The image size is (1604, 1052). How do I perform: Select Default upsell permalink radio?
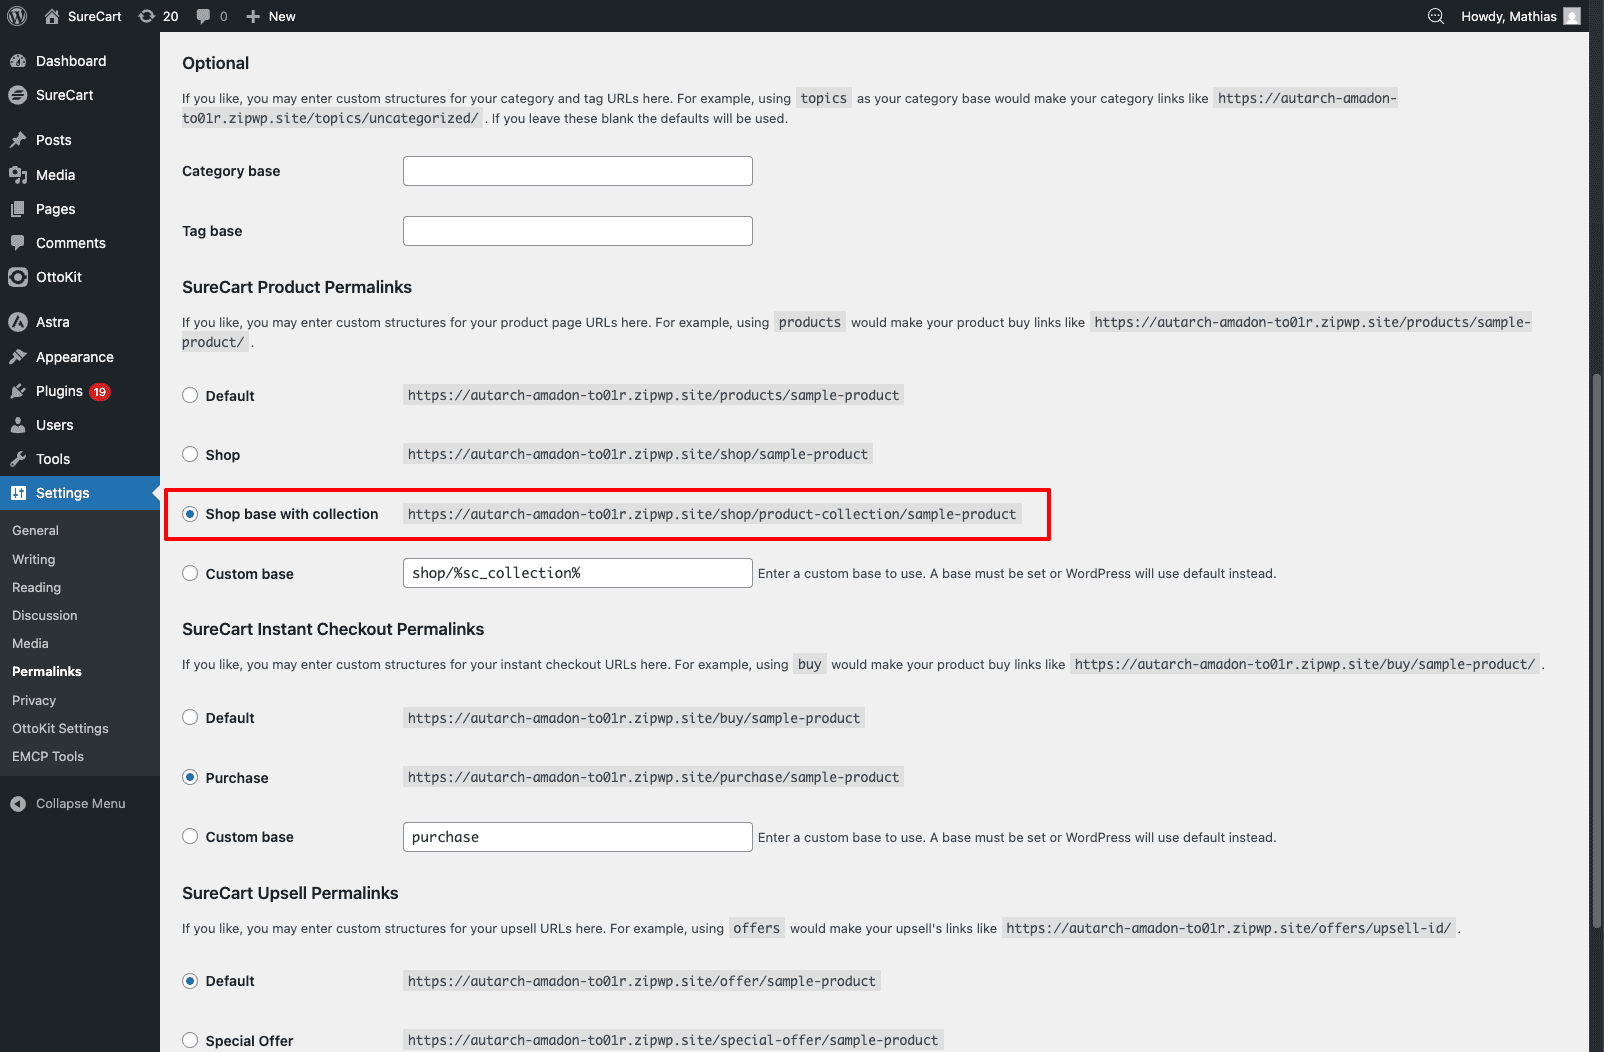pos(190,981)
